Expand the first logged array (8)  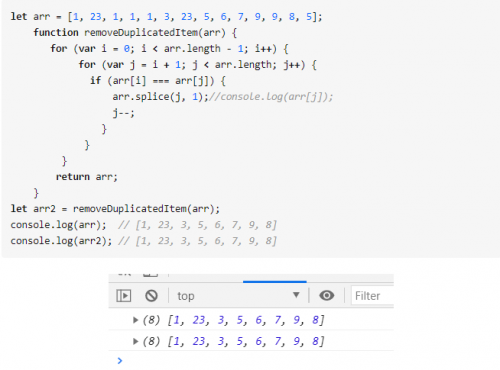(135, 320)
